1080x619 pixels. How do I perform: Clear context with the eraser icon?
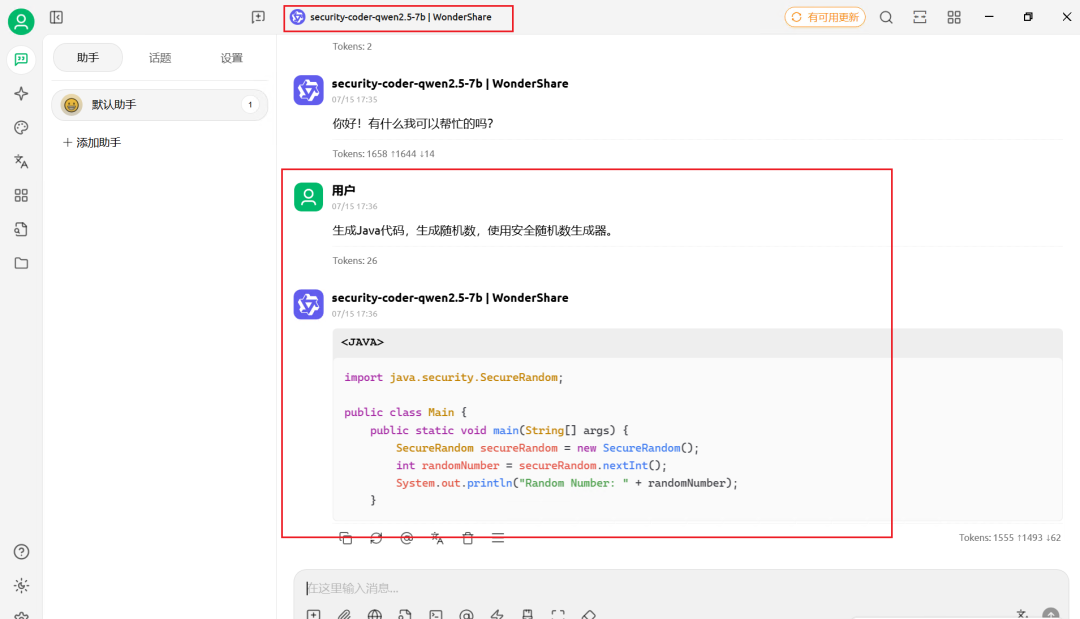point(588,614)
